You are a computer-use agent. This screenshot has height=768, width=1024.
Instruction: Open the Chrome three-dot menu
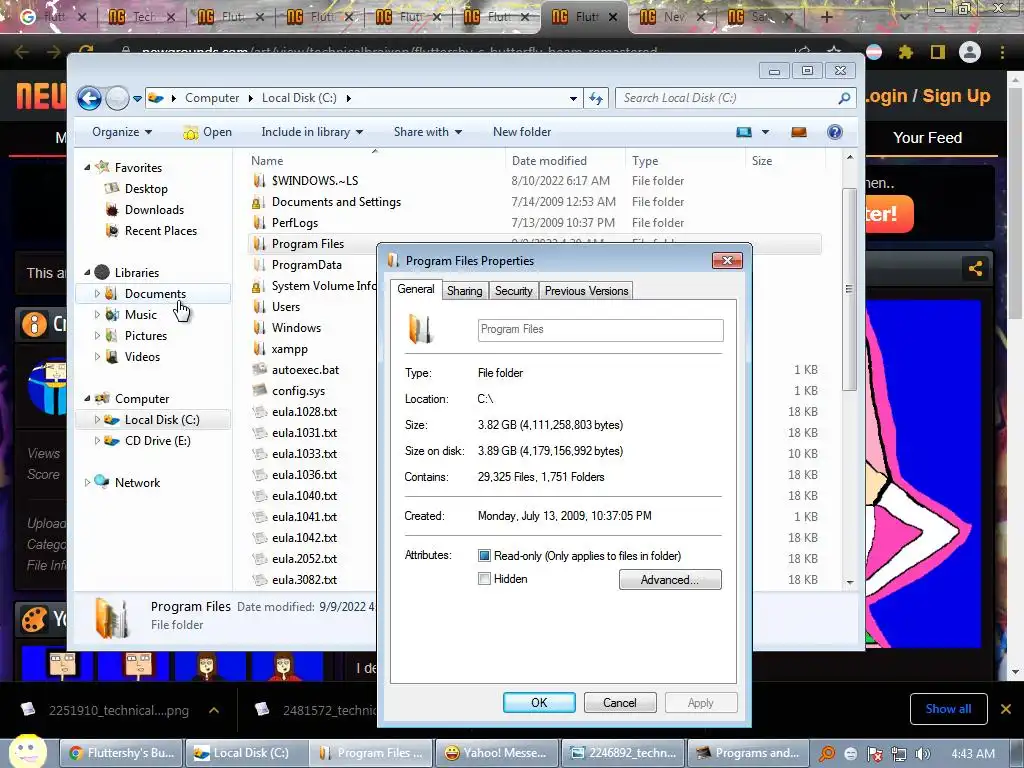click(1002, 52)
